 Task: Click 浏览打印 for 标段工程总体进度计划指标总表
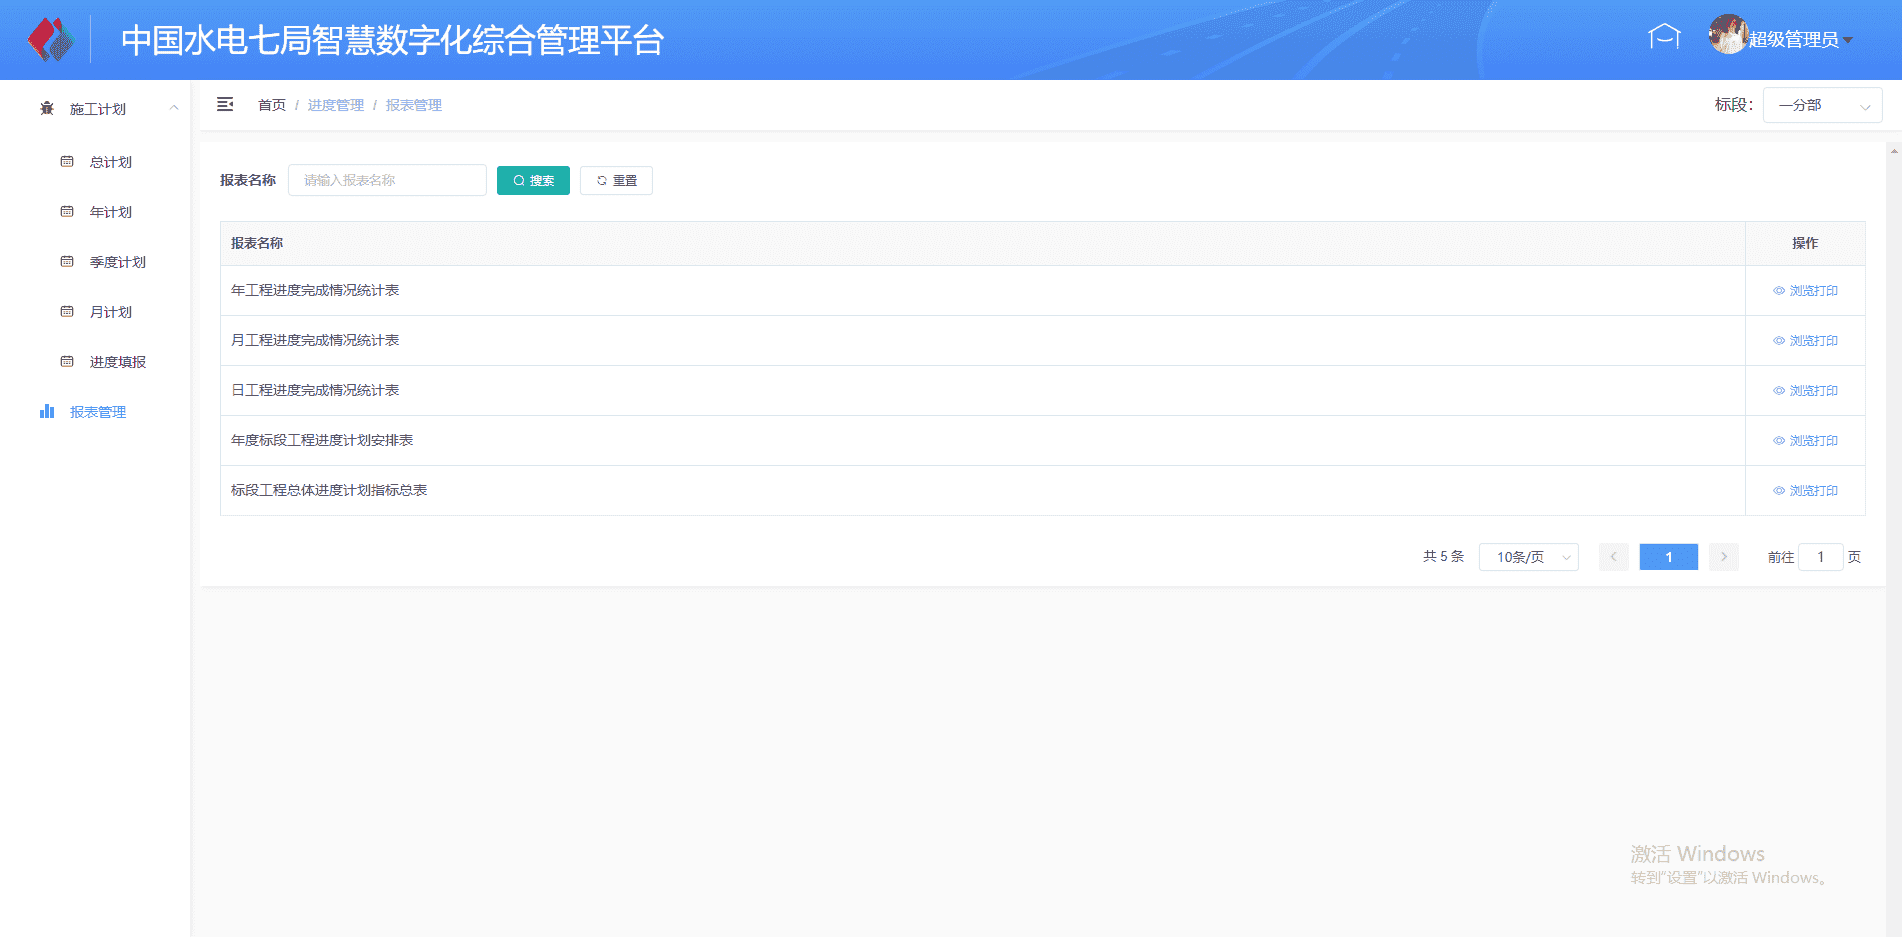[1805, 491]
